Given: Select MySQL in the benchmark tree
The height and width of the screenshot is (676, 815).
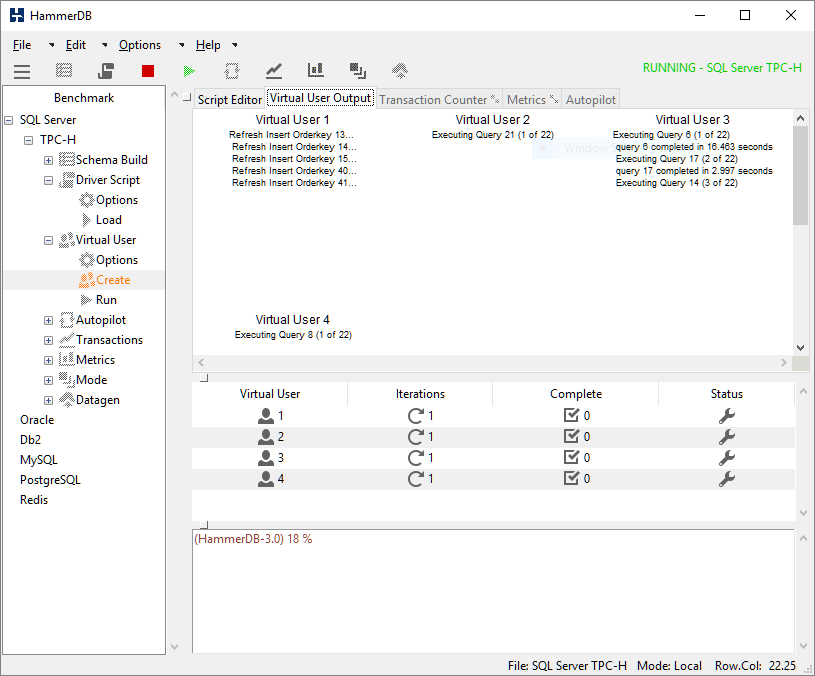Looking at the screenshot, I should click(x=38, y=460).
